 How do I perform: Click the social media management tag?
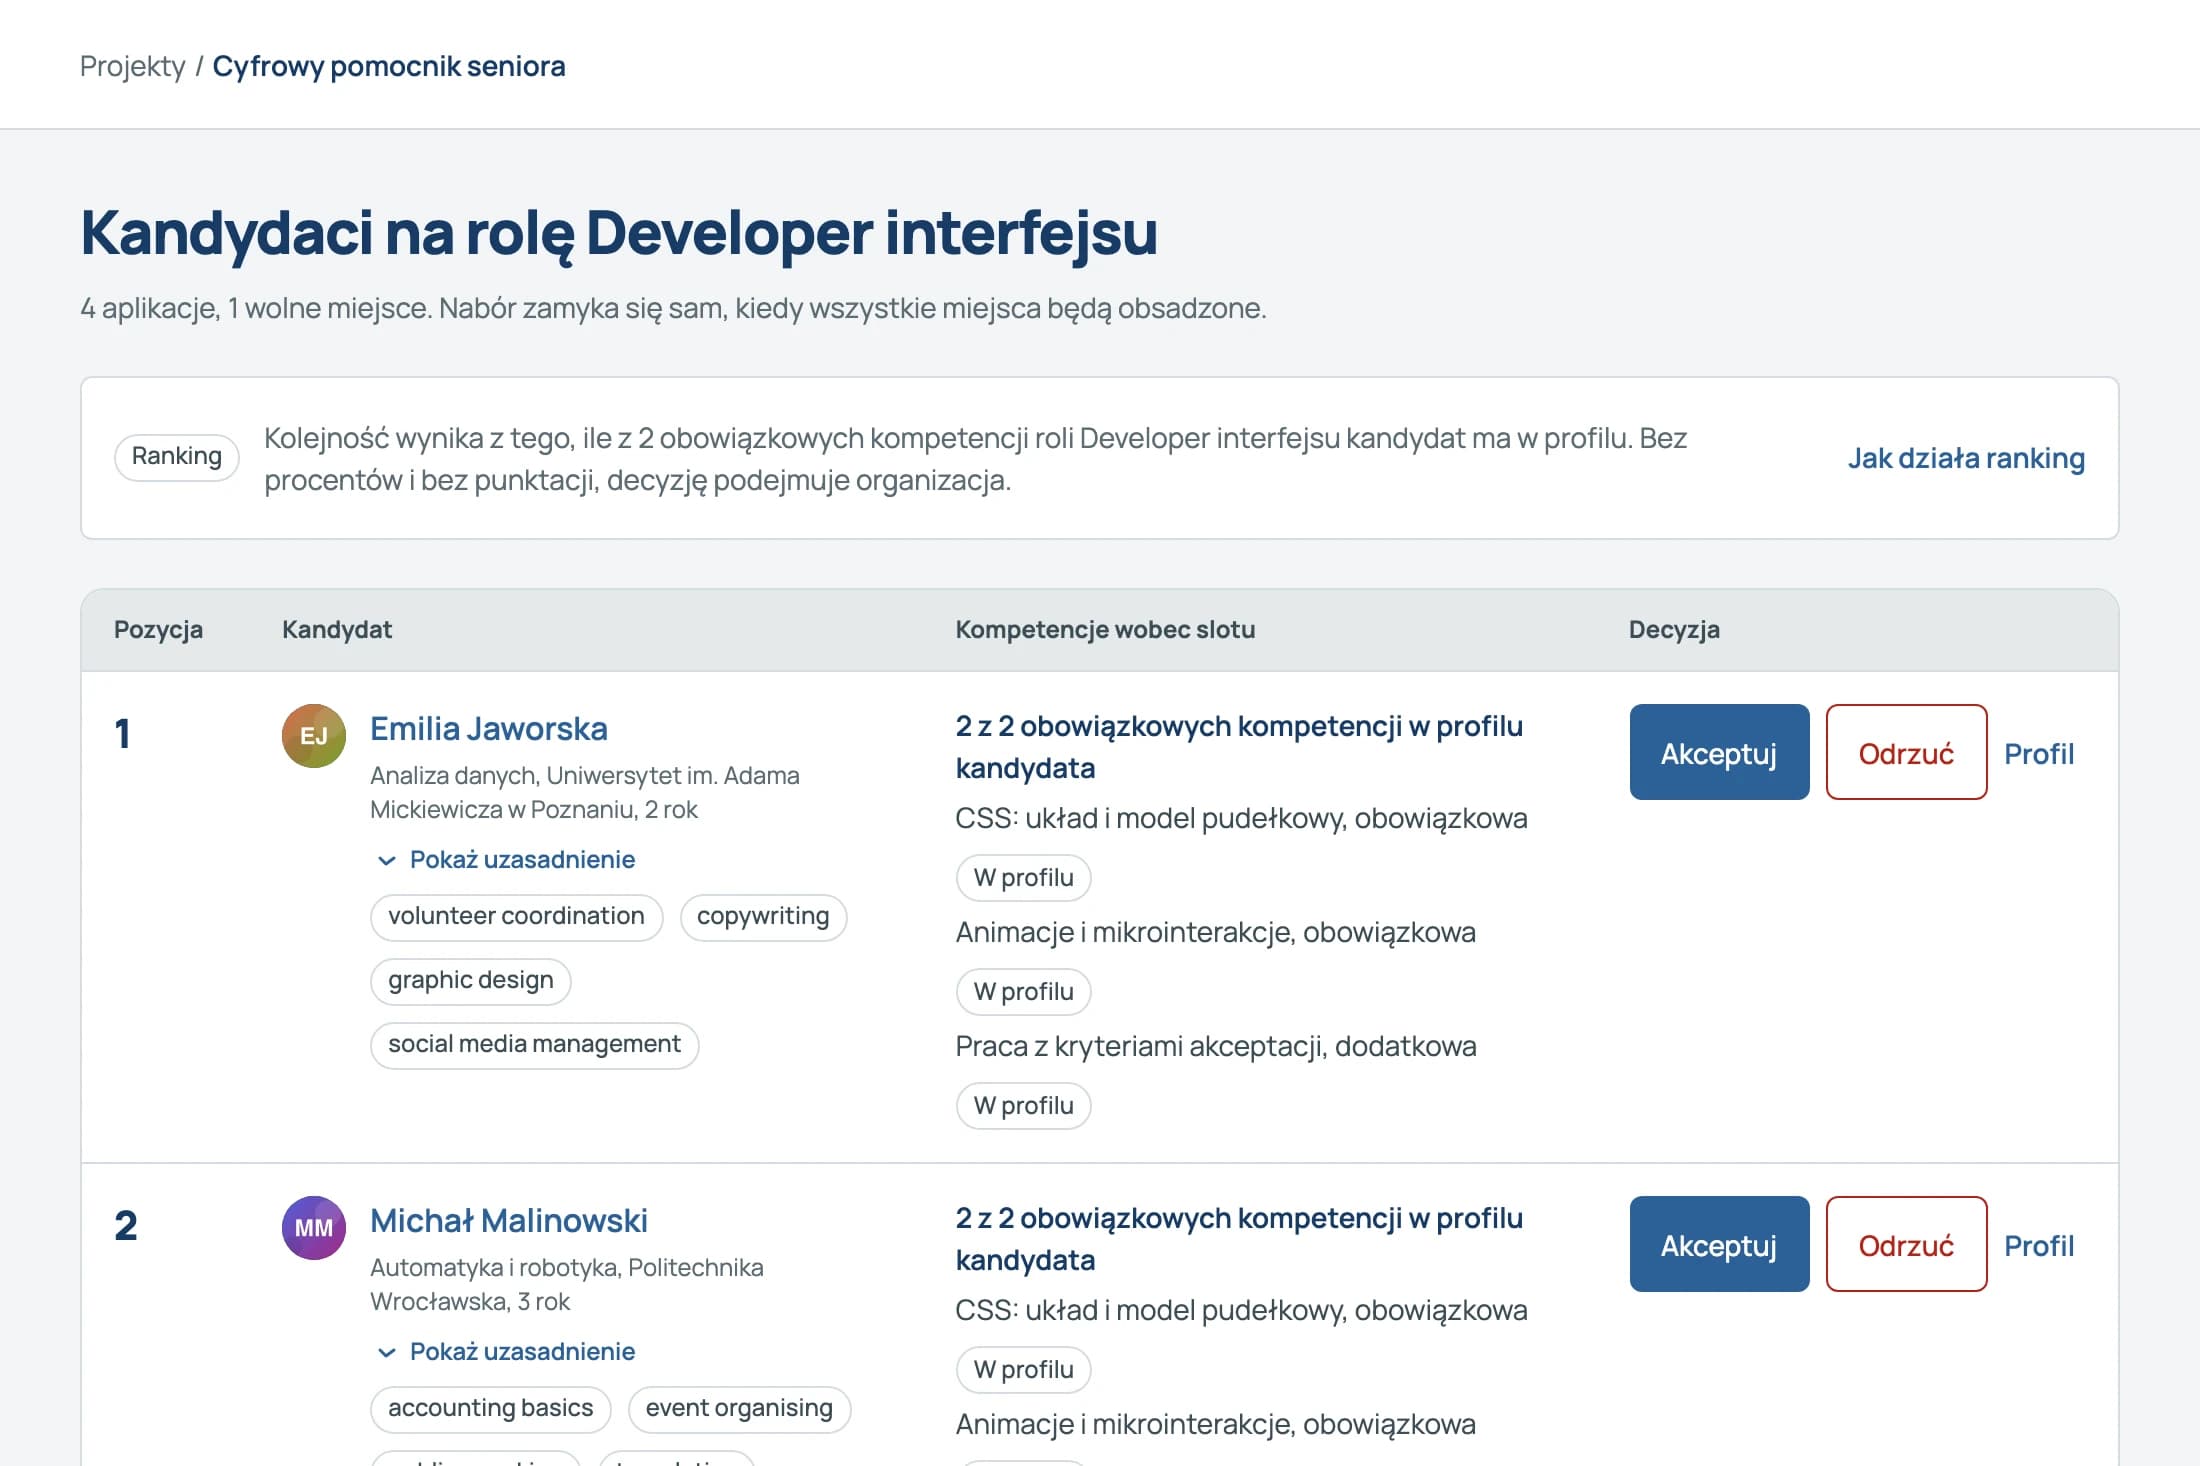(x=534, y=1045)
